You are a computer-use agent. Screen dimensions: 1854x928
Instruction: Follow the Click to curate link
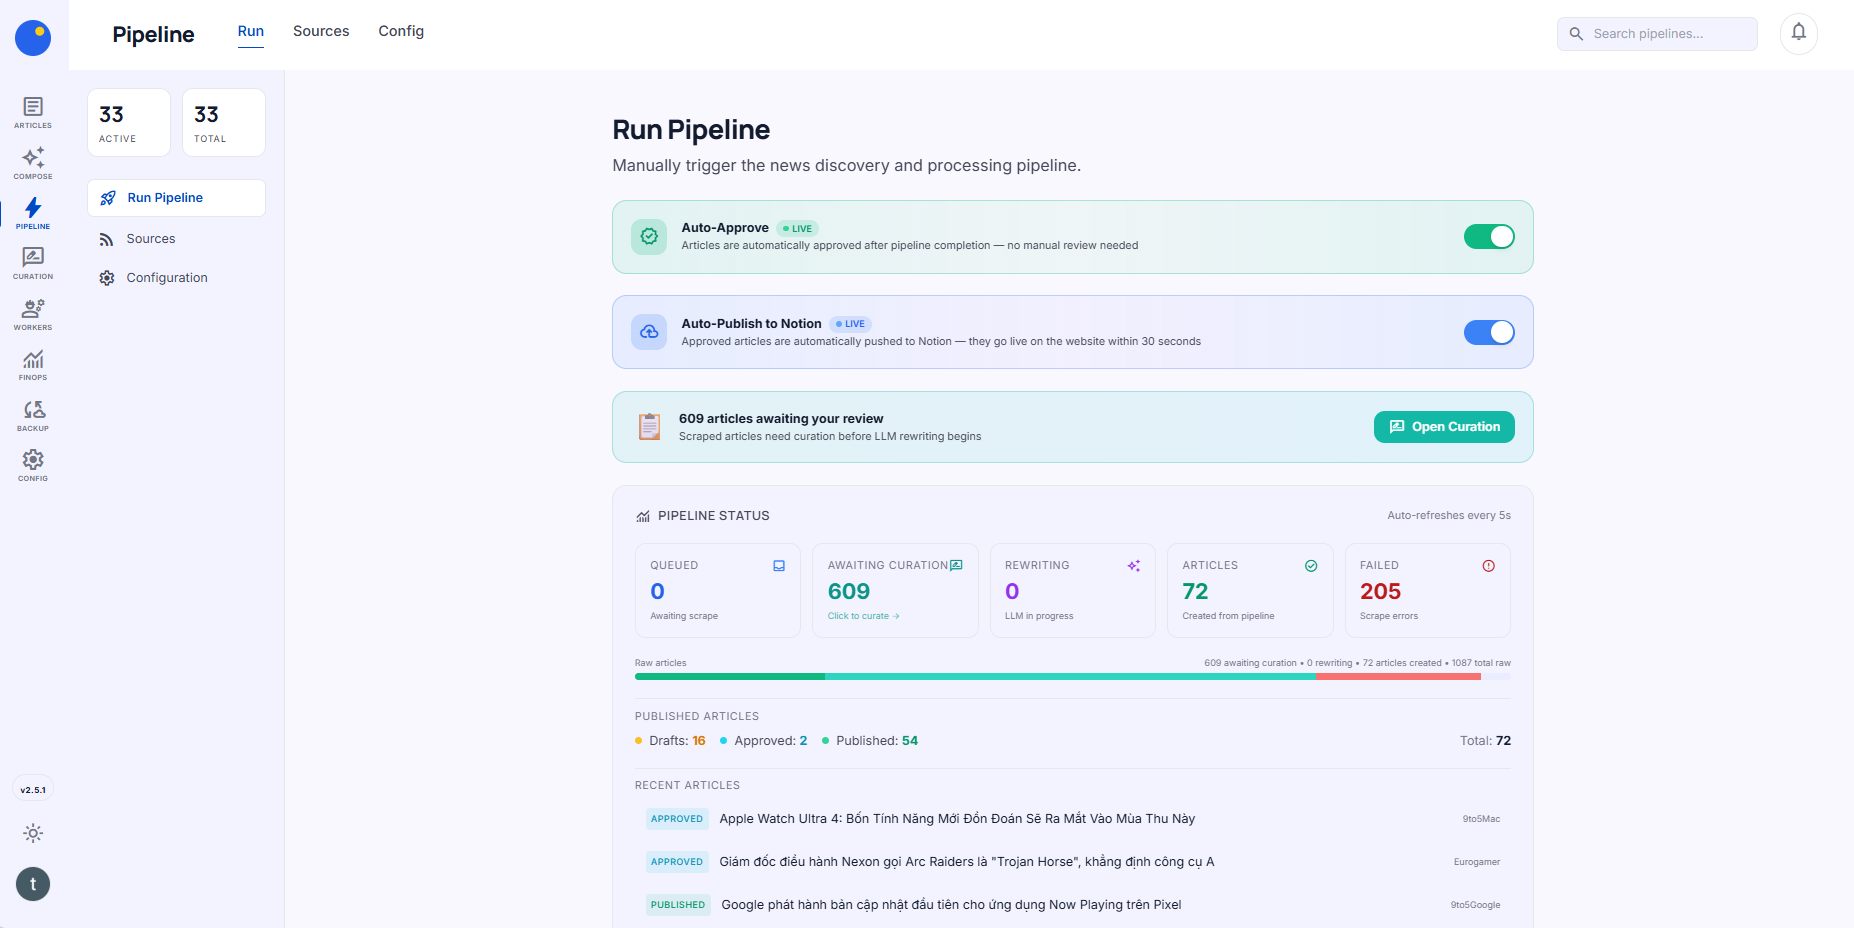(x=862, y=615)
